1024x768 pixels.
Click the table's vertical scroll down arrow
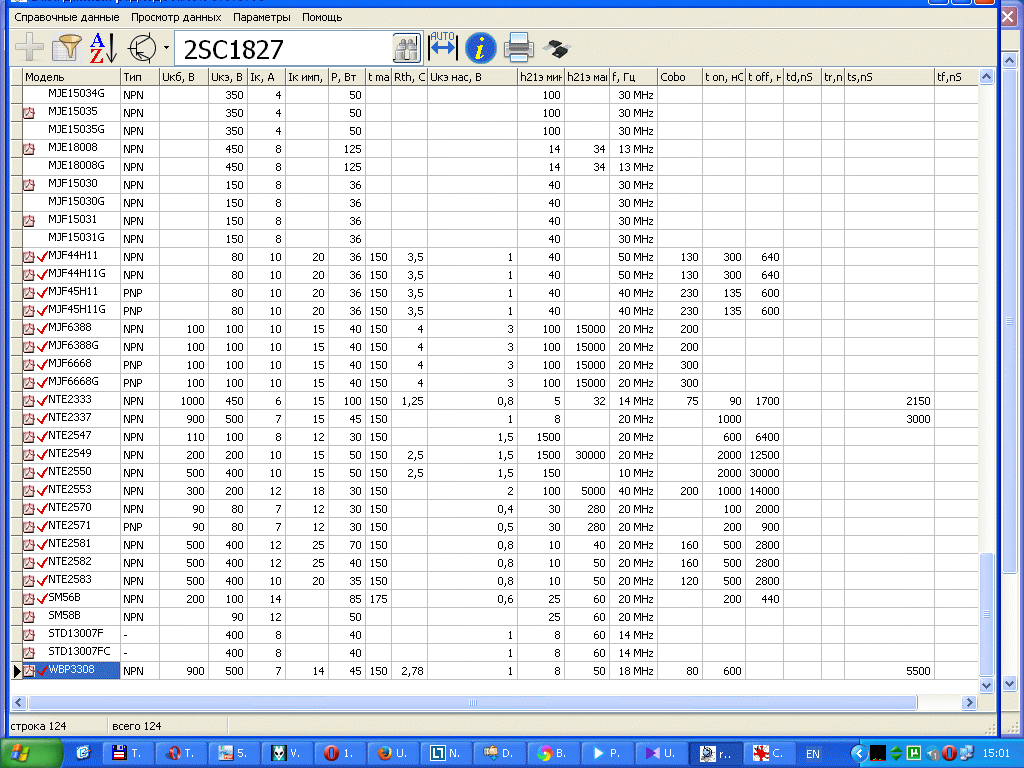click(986, 685)
